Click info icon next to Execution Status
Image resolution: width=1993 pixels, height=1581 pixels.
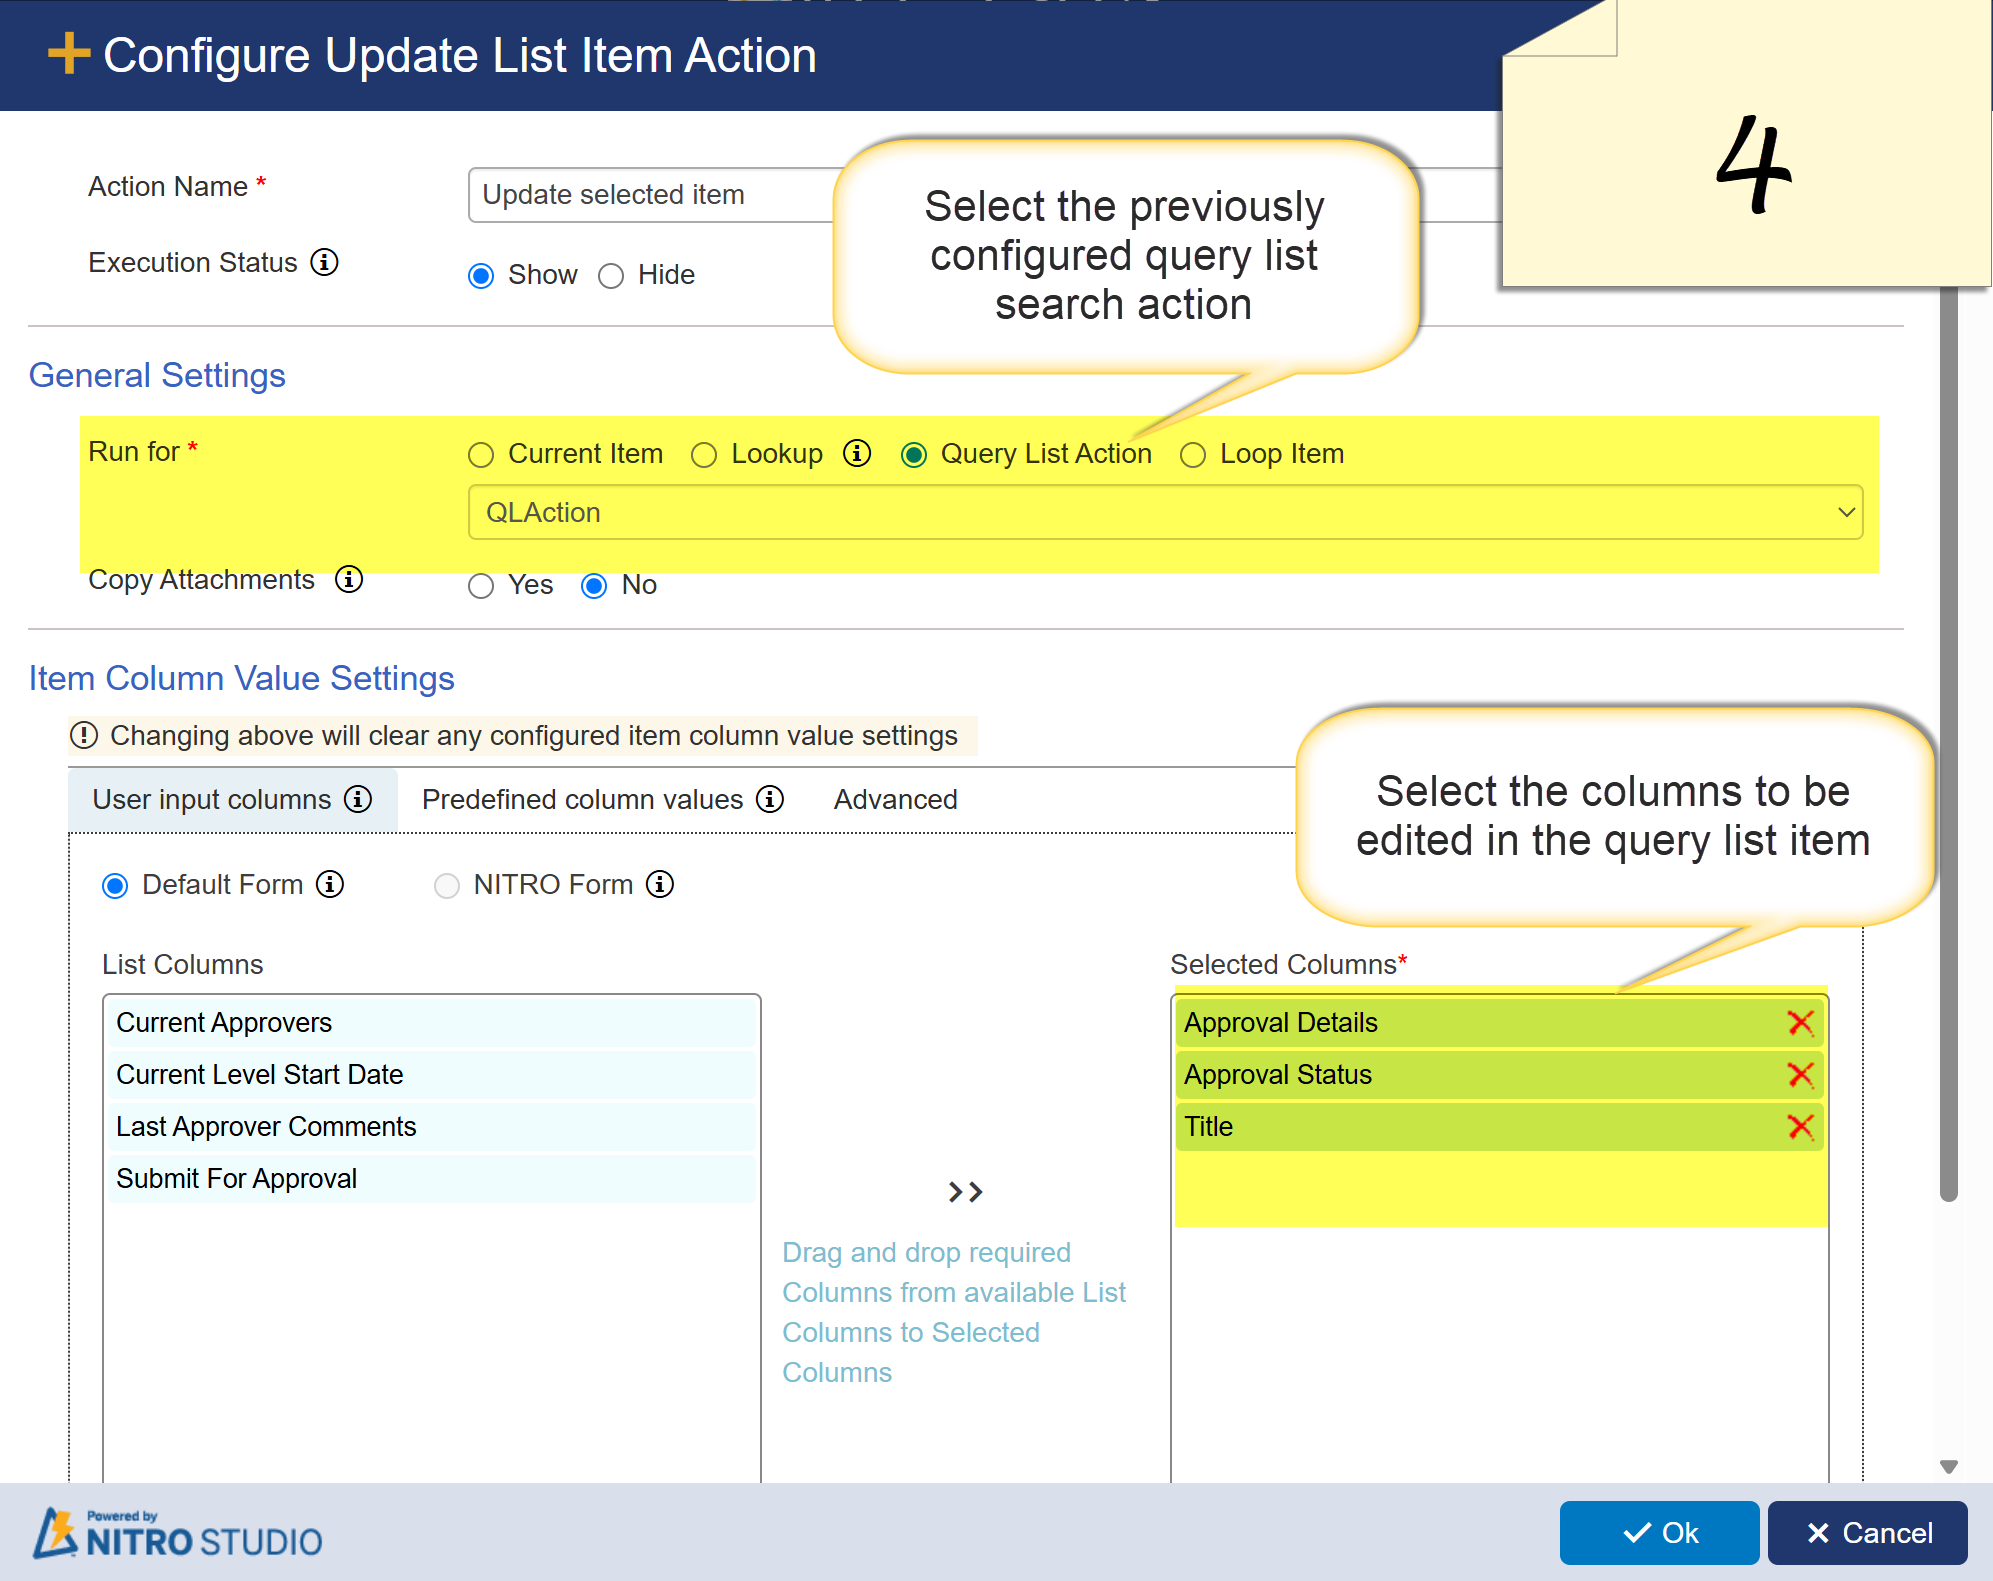[x=324, y=262]
